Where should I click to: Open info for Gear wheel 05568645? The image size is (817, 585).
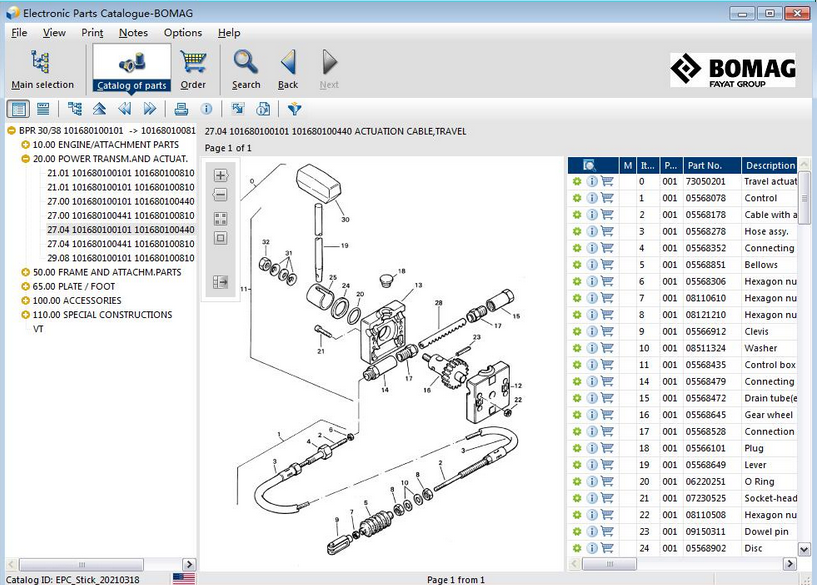(x=592, y=415)
